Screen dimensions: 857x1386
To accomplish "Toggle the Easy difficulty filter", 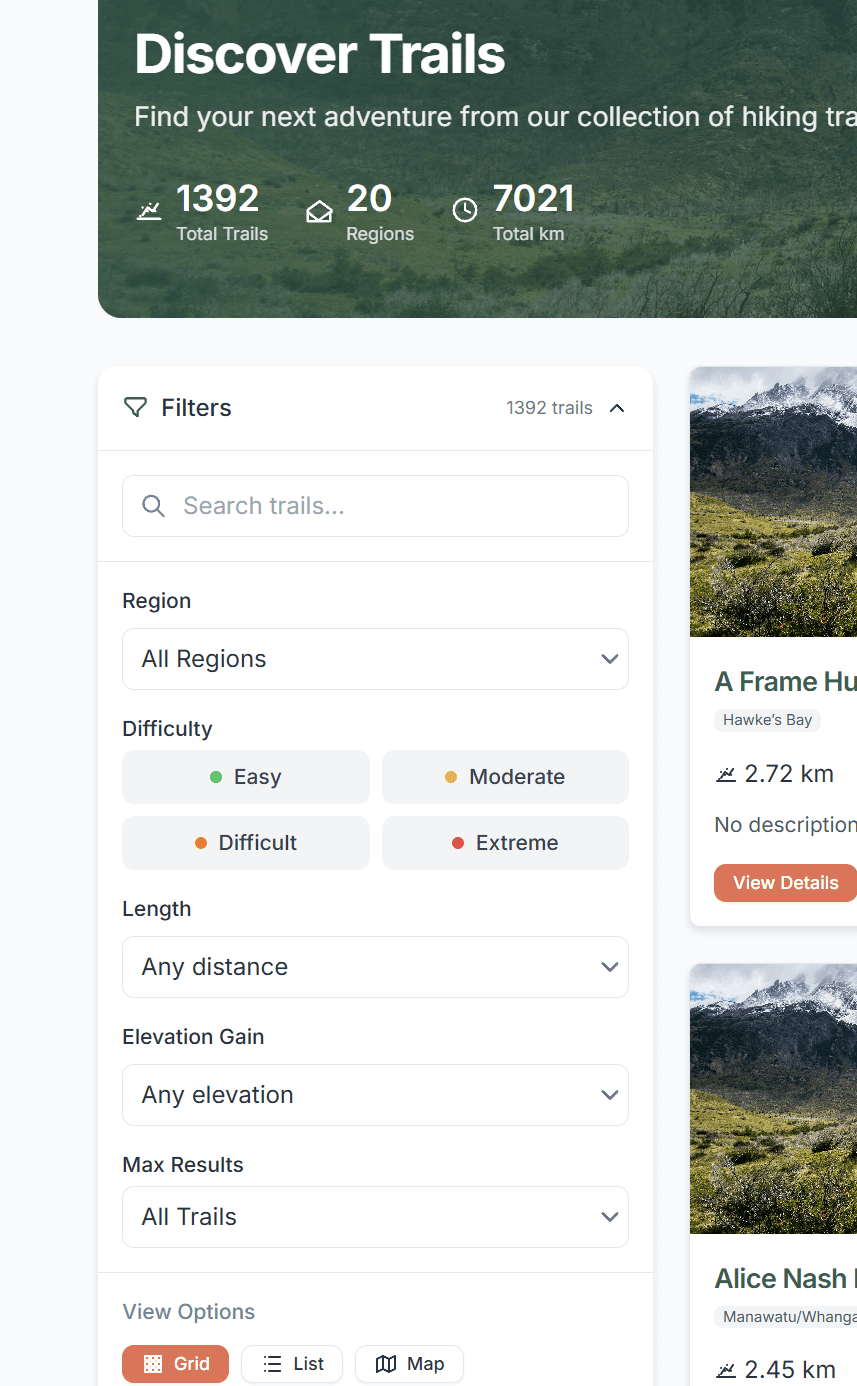I will (246, 777).
